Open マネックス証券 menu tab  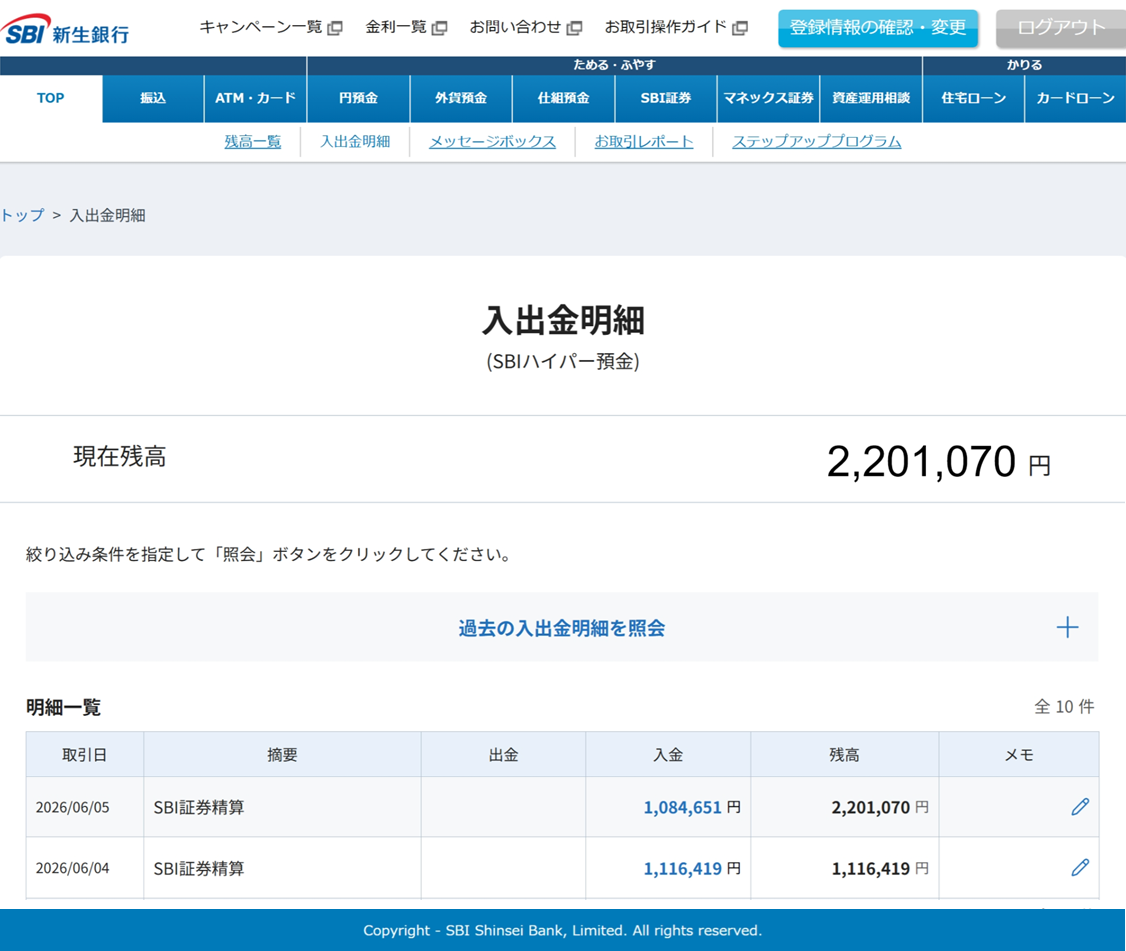(768, 98)
